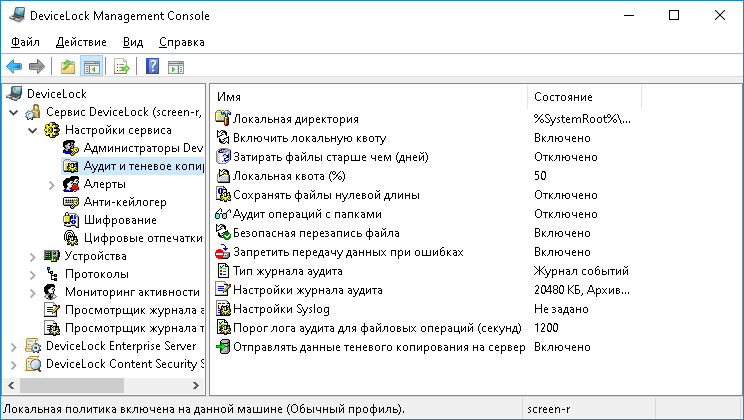Open help via blue question mark icon
This screenshot has width=744, height=420.
coord(152,67)
